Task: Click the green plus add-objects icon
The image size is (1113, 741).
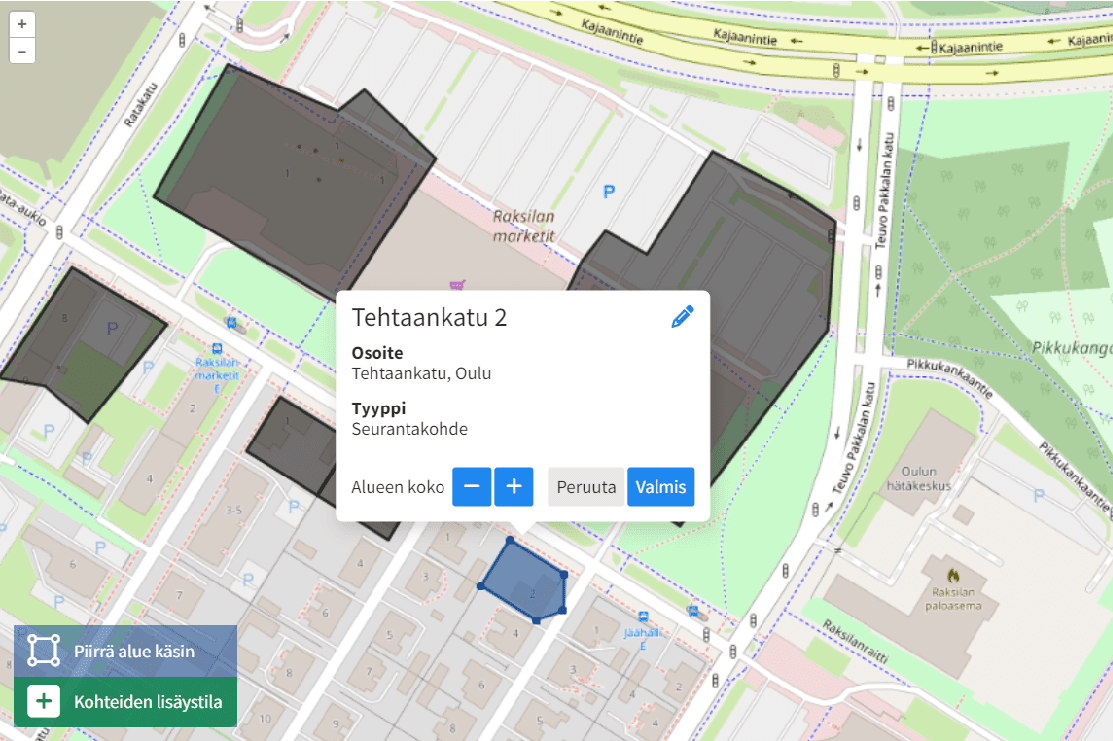Action: [x=43, y=701]
